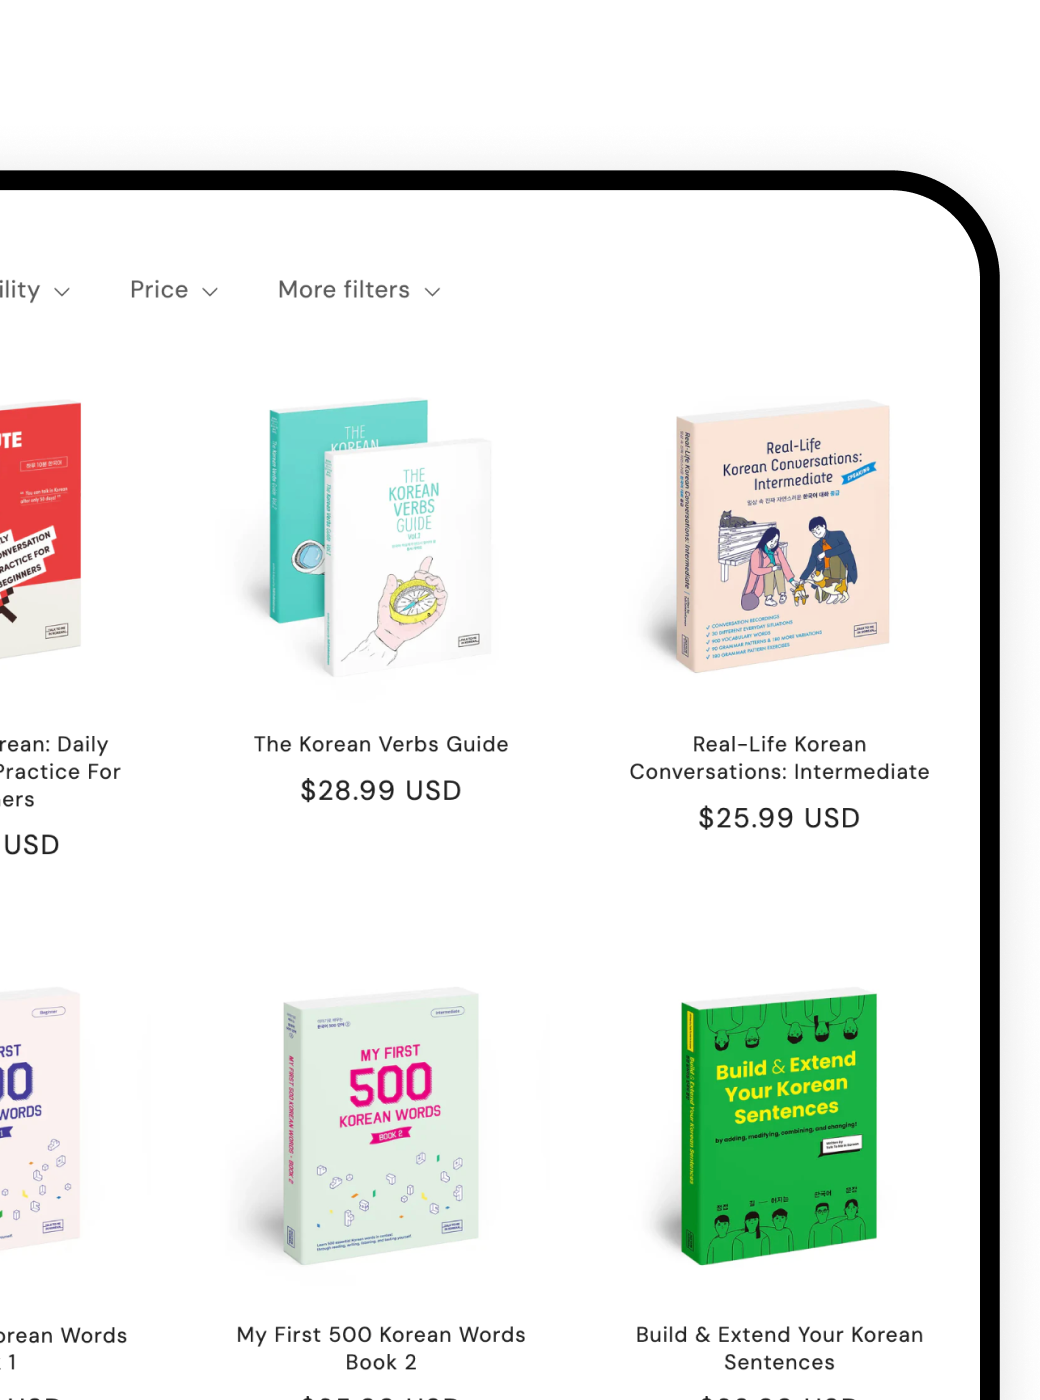This screenshot has height=1400, width=1040.
Task: Click the chevron next to More filters
Action: pyautogui.click(x=432, y=292)
